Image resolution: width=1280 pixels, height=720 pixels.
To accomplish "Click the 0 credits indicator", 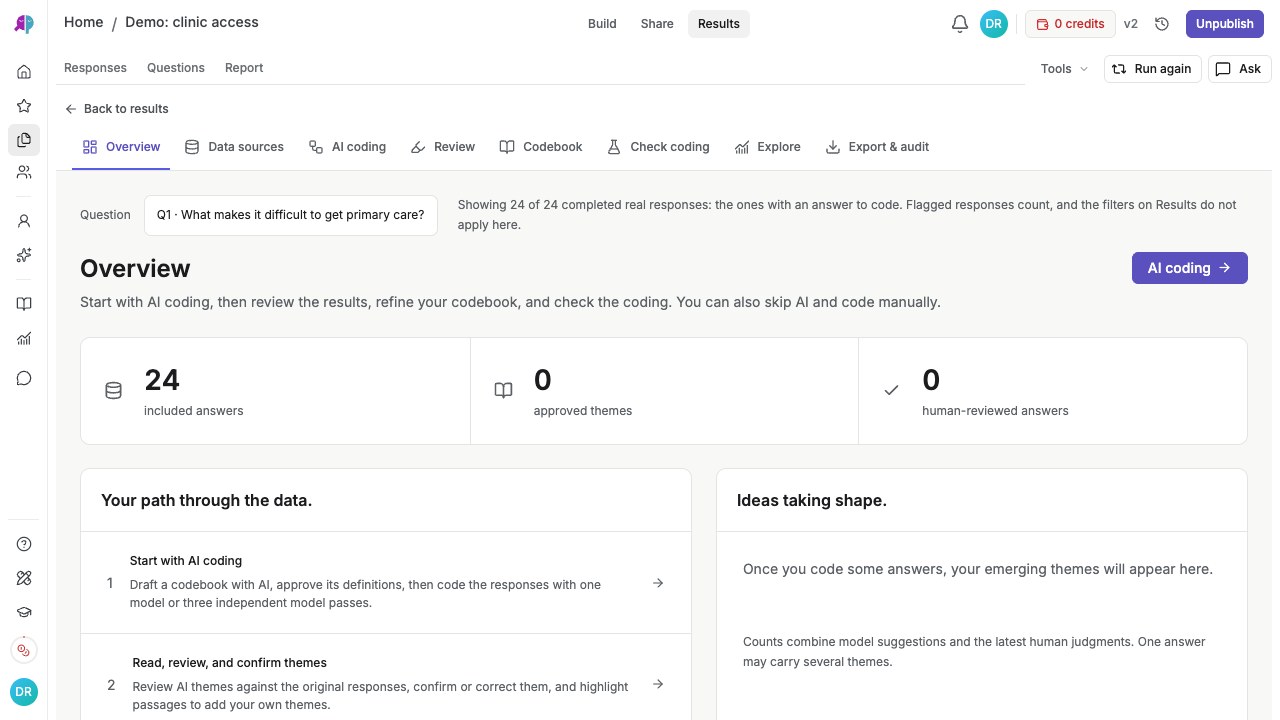I will pos(1070,24).
